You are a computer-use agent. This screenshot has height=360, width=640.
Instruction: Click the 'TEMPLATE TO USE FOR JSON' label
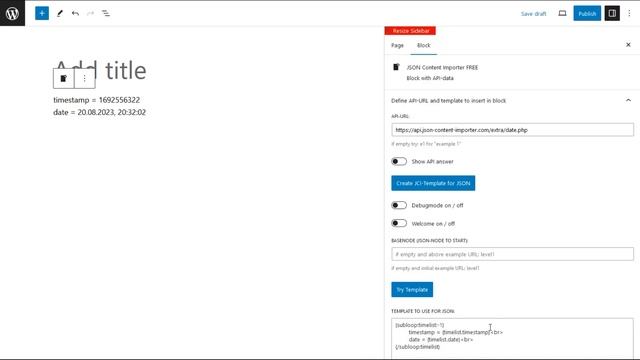422,311
